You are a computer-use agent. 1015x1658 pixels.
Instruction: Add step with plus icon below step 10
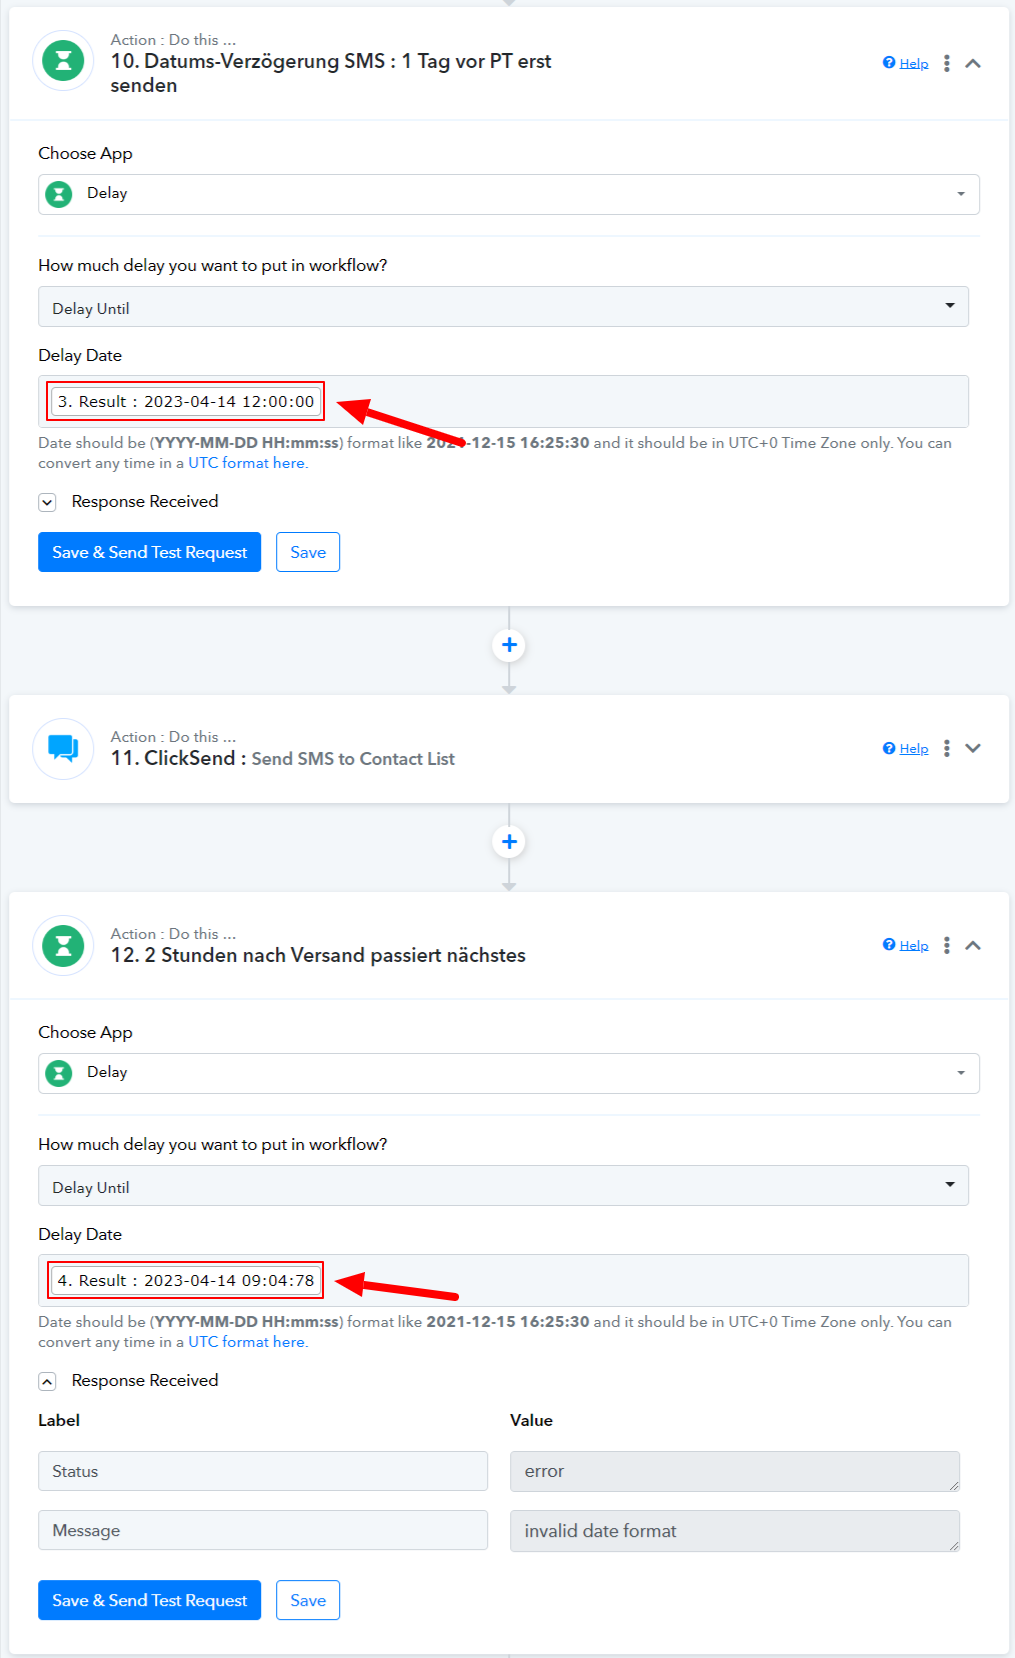pyautogui.click(x=509, y=645)
